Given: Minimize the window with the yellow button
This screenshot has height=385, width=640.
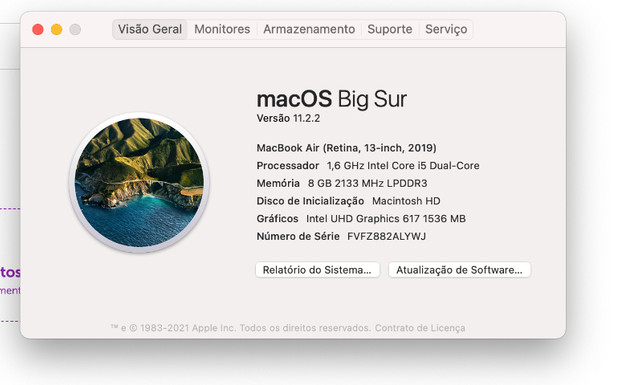Looking at the screenshot, I should 56,29.
